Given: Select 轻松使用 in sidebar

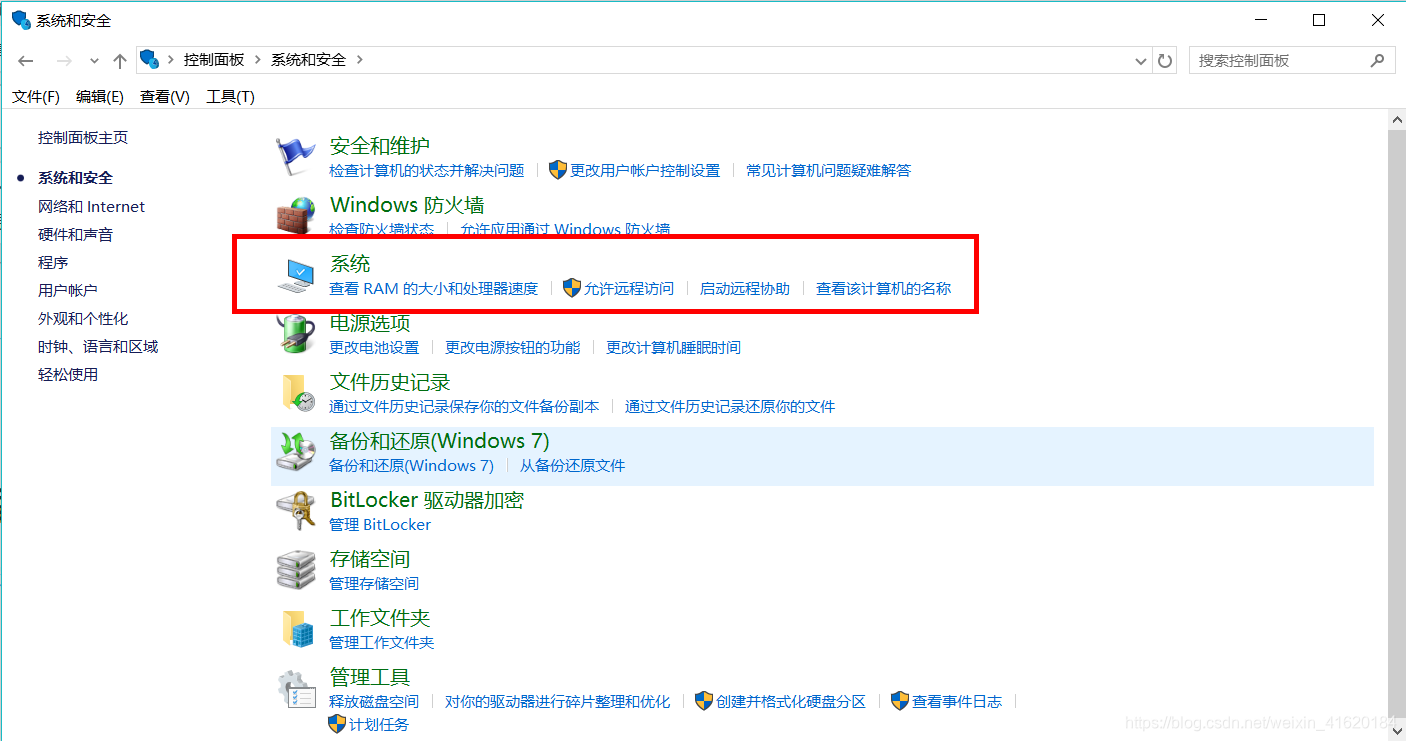Looking at the screenshot, I should click(x=68, y=374).
